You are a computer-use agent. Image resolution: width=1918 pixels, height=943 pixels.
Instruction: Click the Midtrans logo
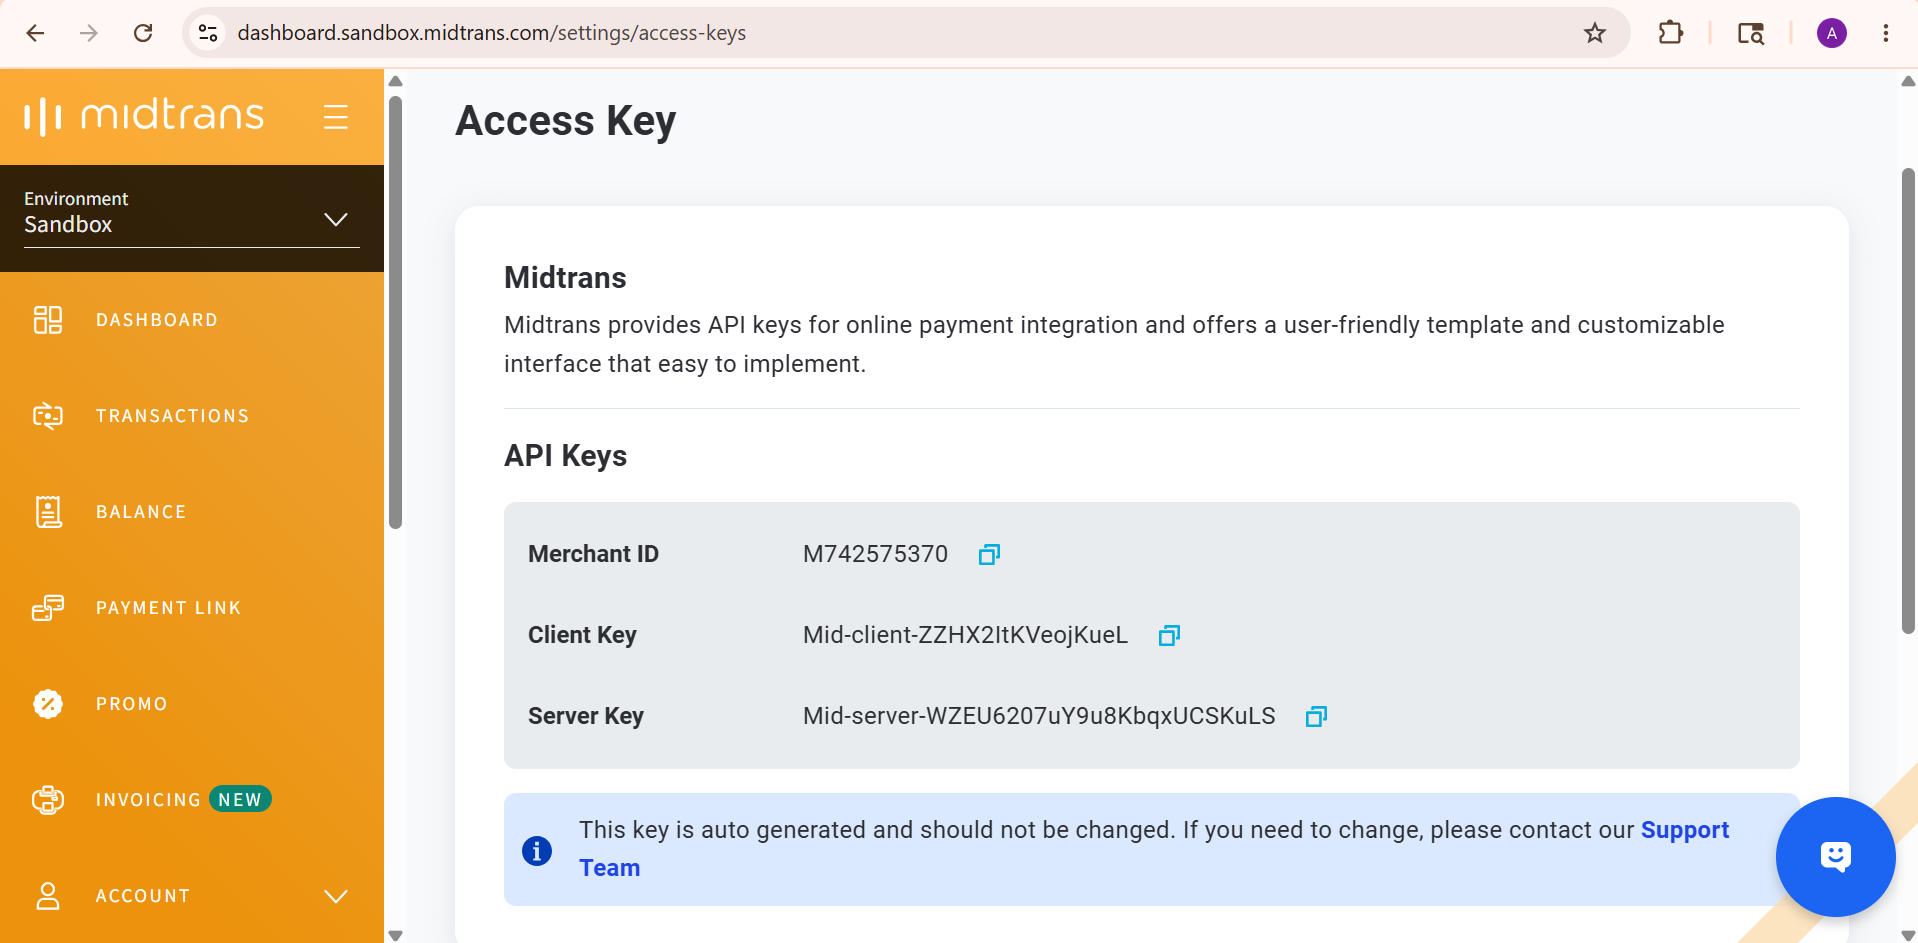(x=144, y=116)
